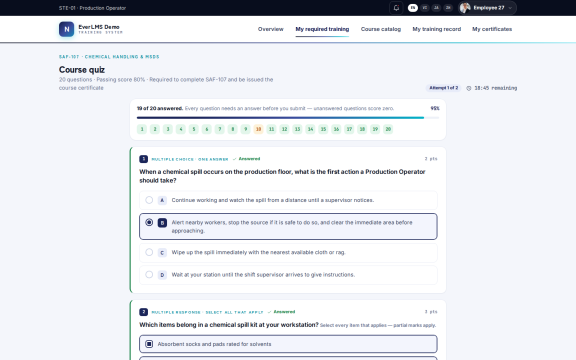This screenshot has width=576, height=360.
Task: Click 'Multiple response · select all that apply' label
Action: (207, 312)
